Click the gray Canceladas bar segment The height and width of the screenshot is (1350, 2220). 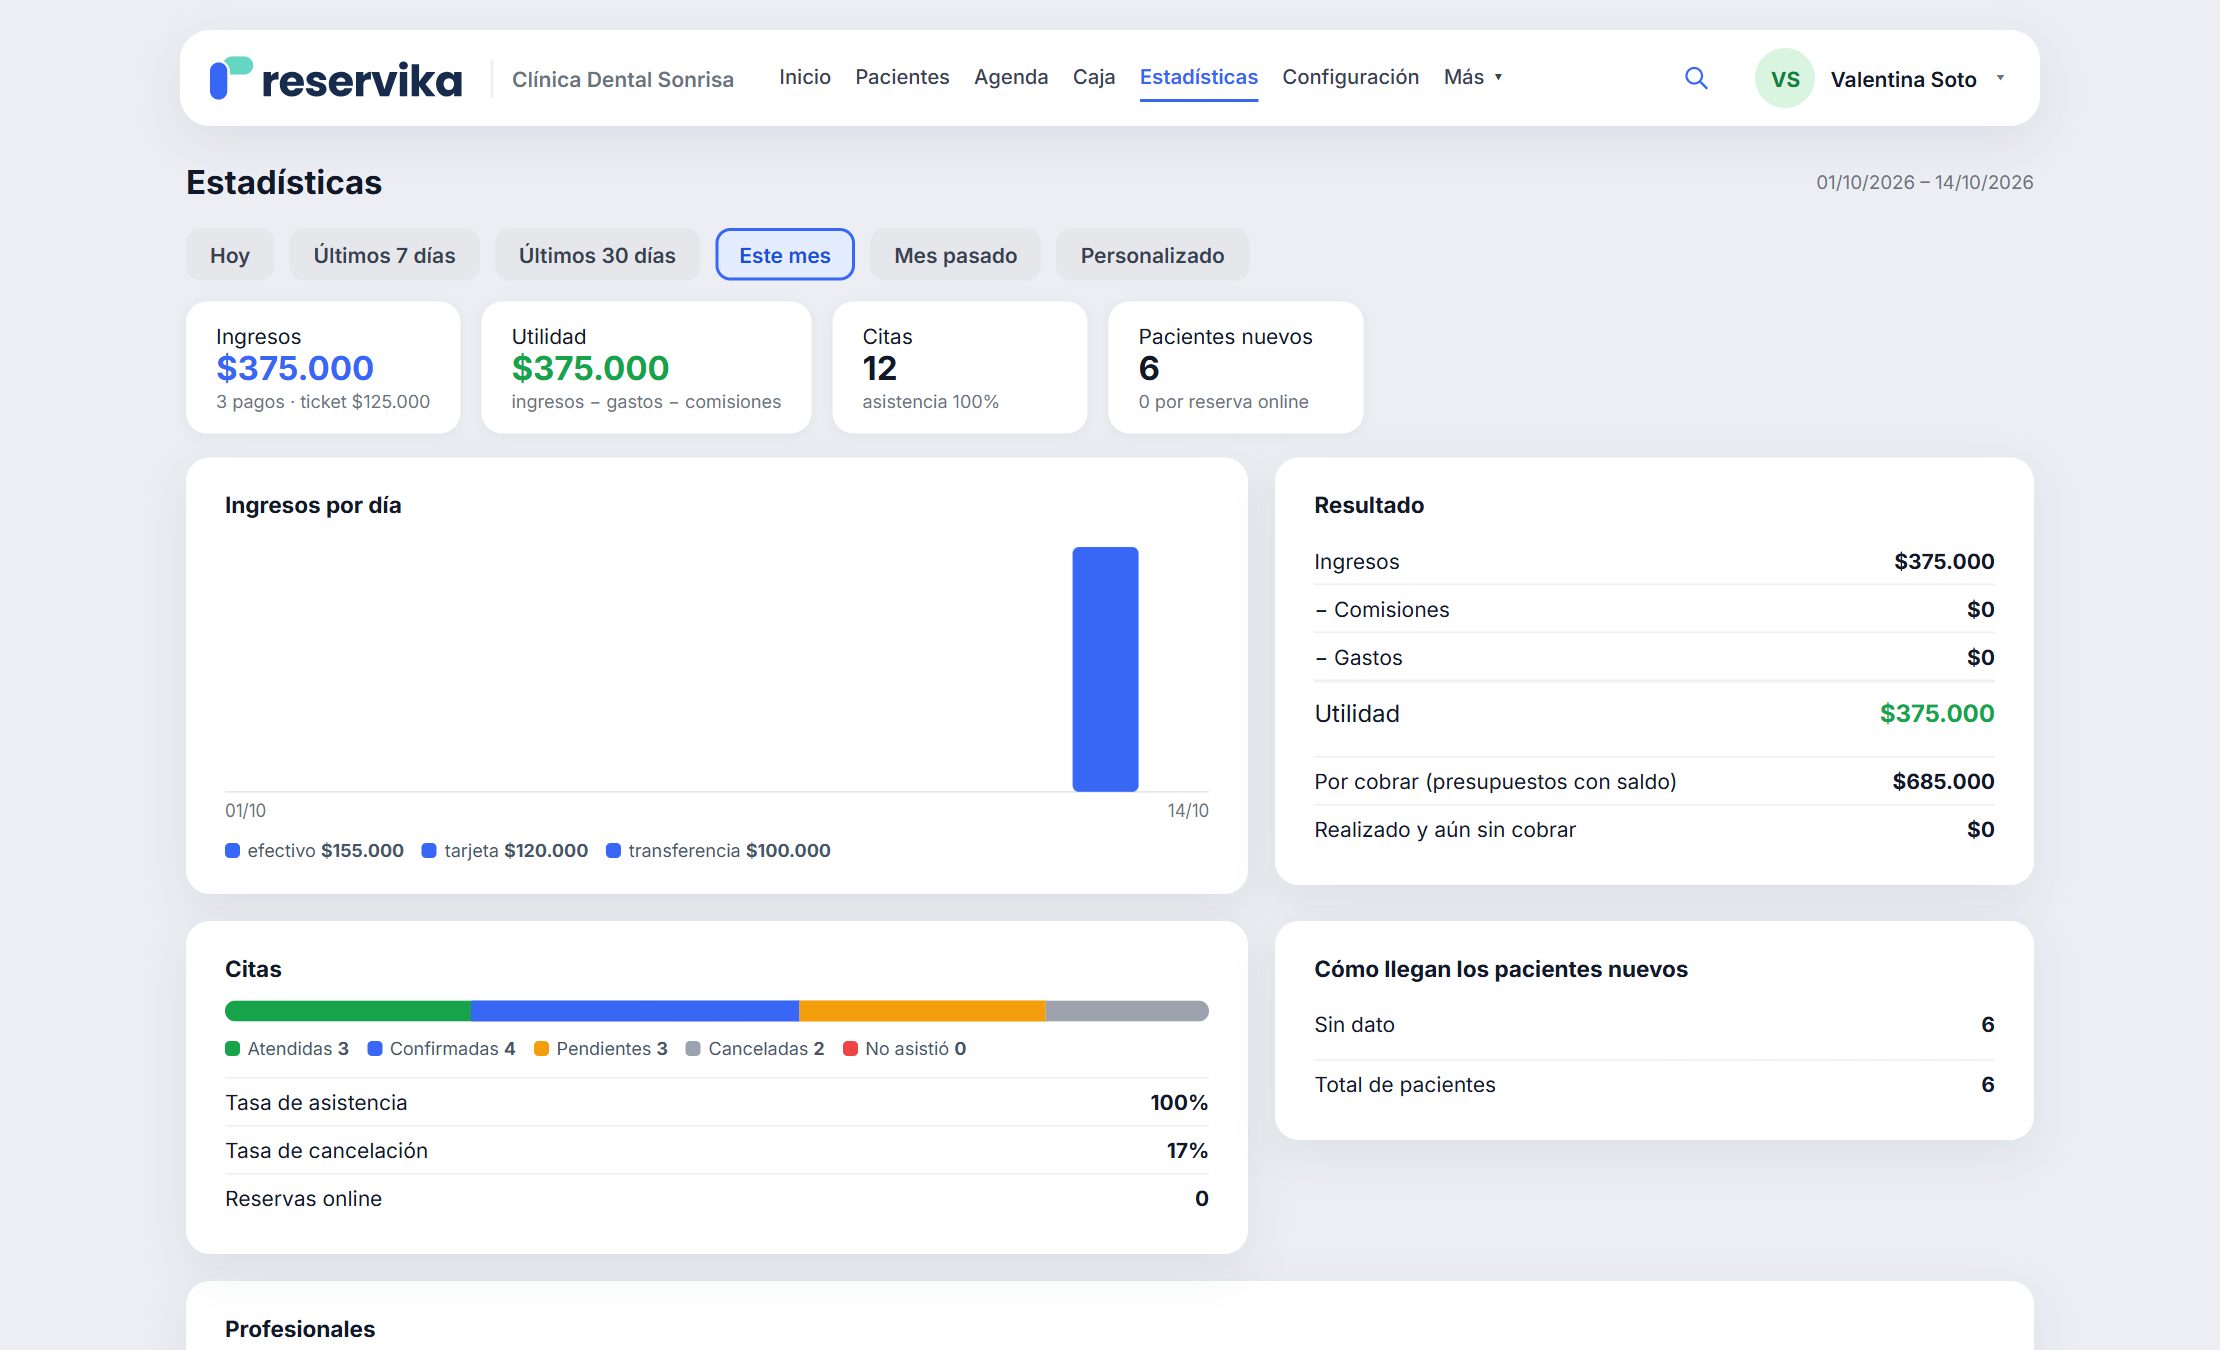click(1127, 1011)
